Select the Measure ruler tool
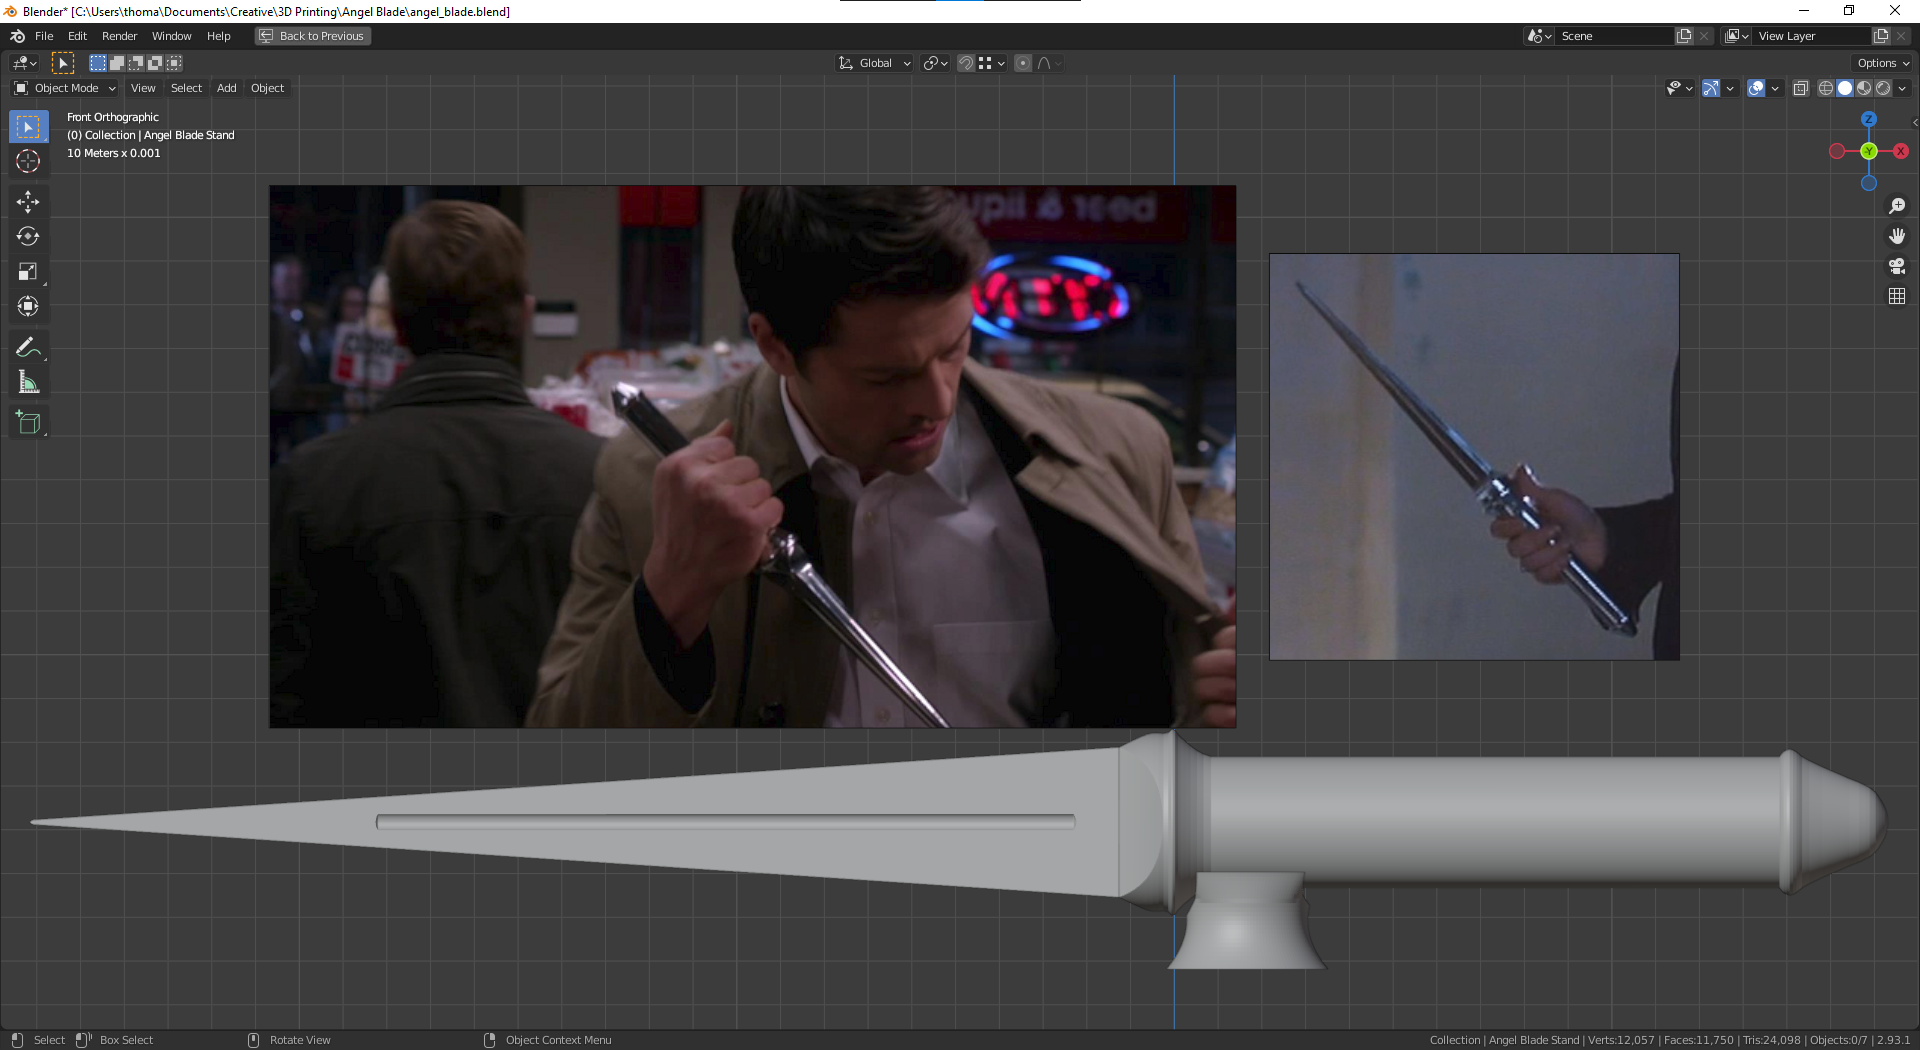 (x=28, y=382)
